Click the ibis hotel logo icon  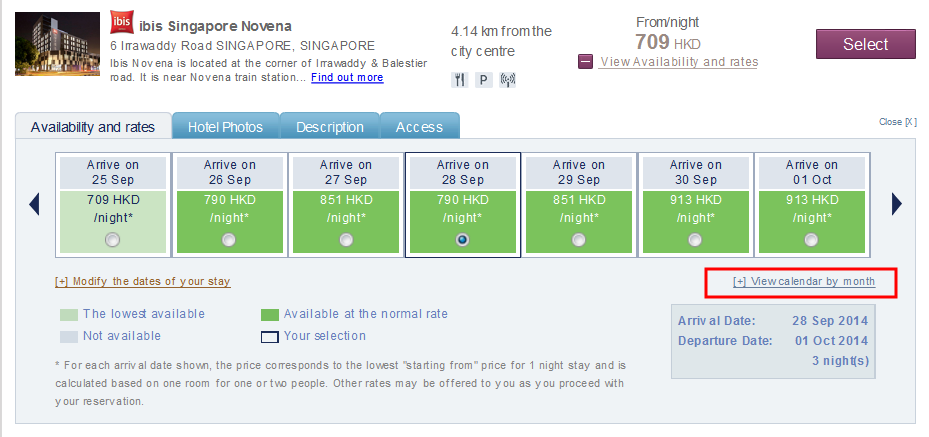click(121, 24)
